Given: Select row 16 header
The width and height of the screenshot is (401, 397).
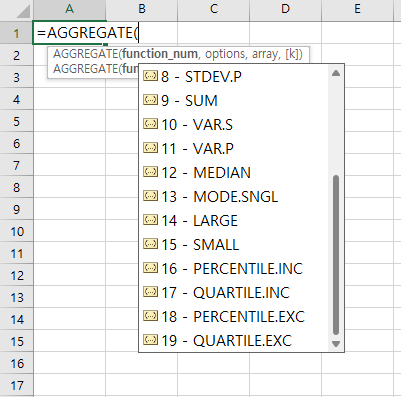Looking at the screenshot, I should pos(16,363).
